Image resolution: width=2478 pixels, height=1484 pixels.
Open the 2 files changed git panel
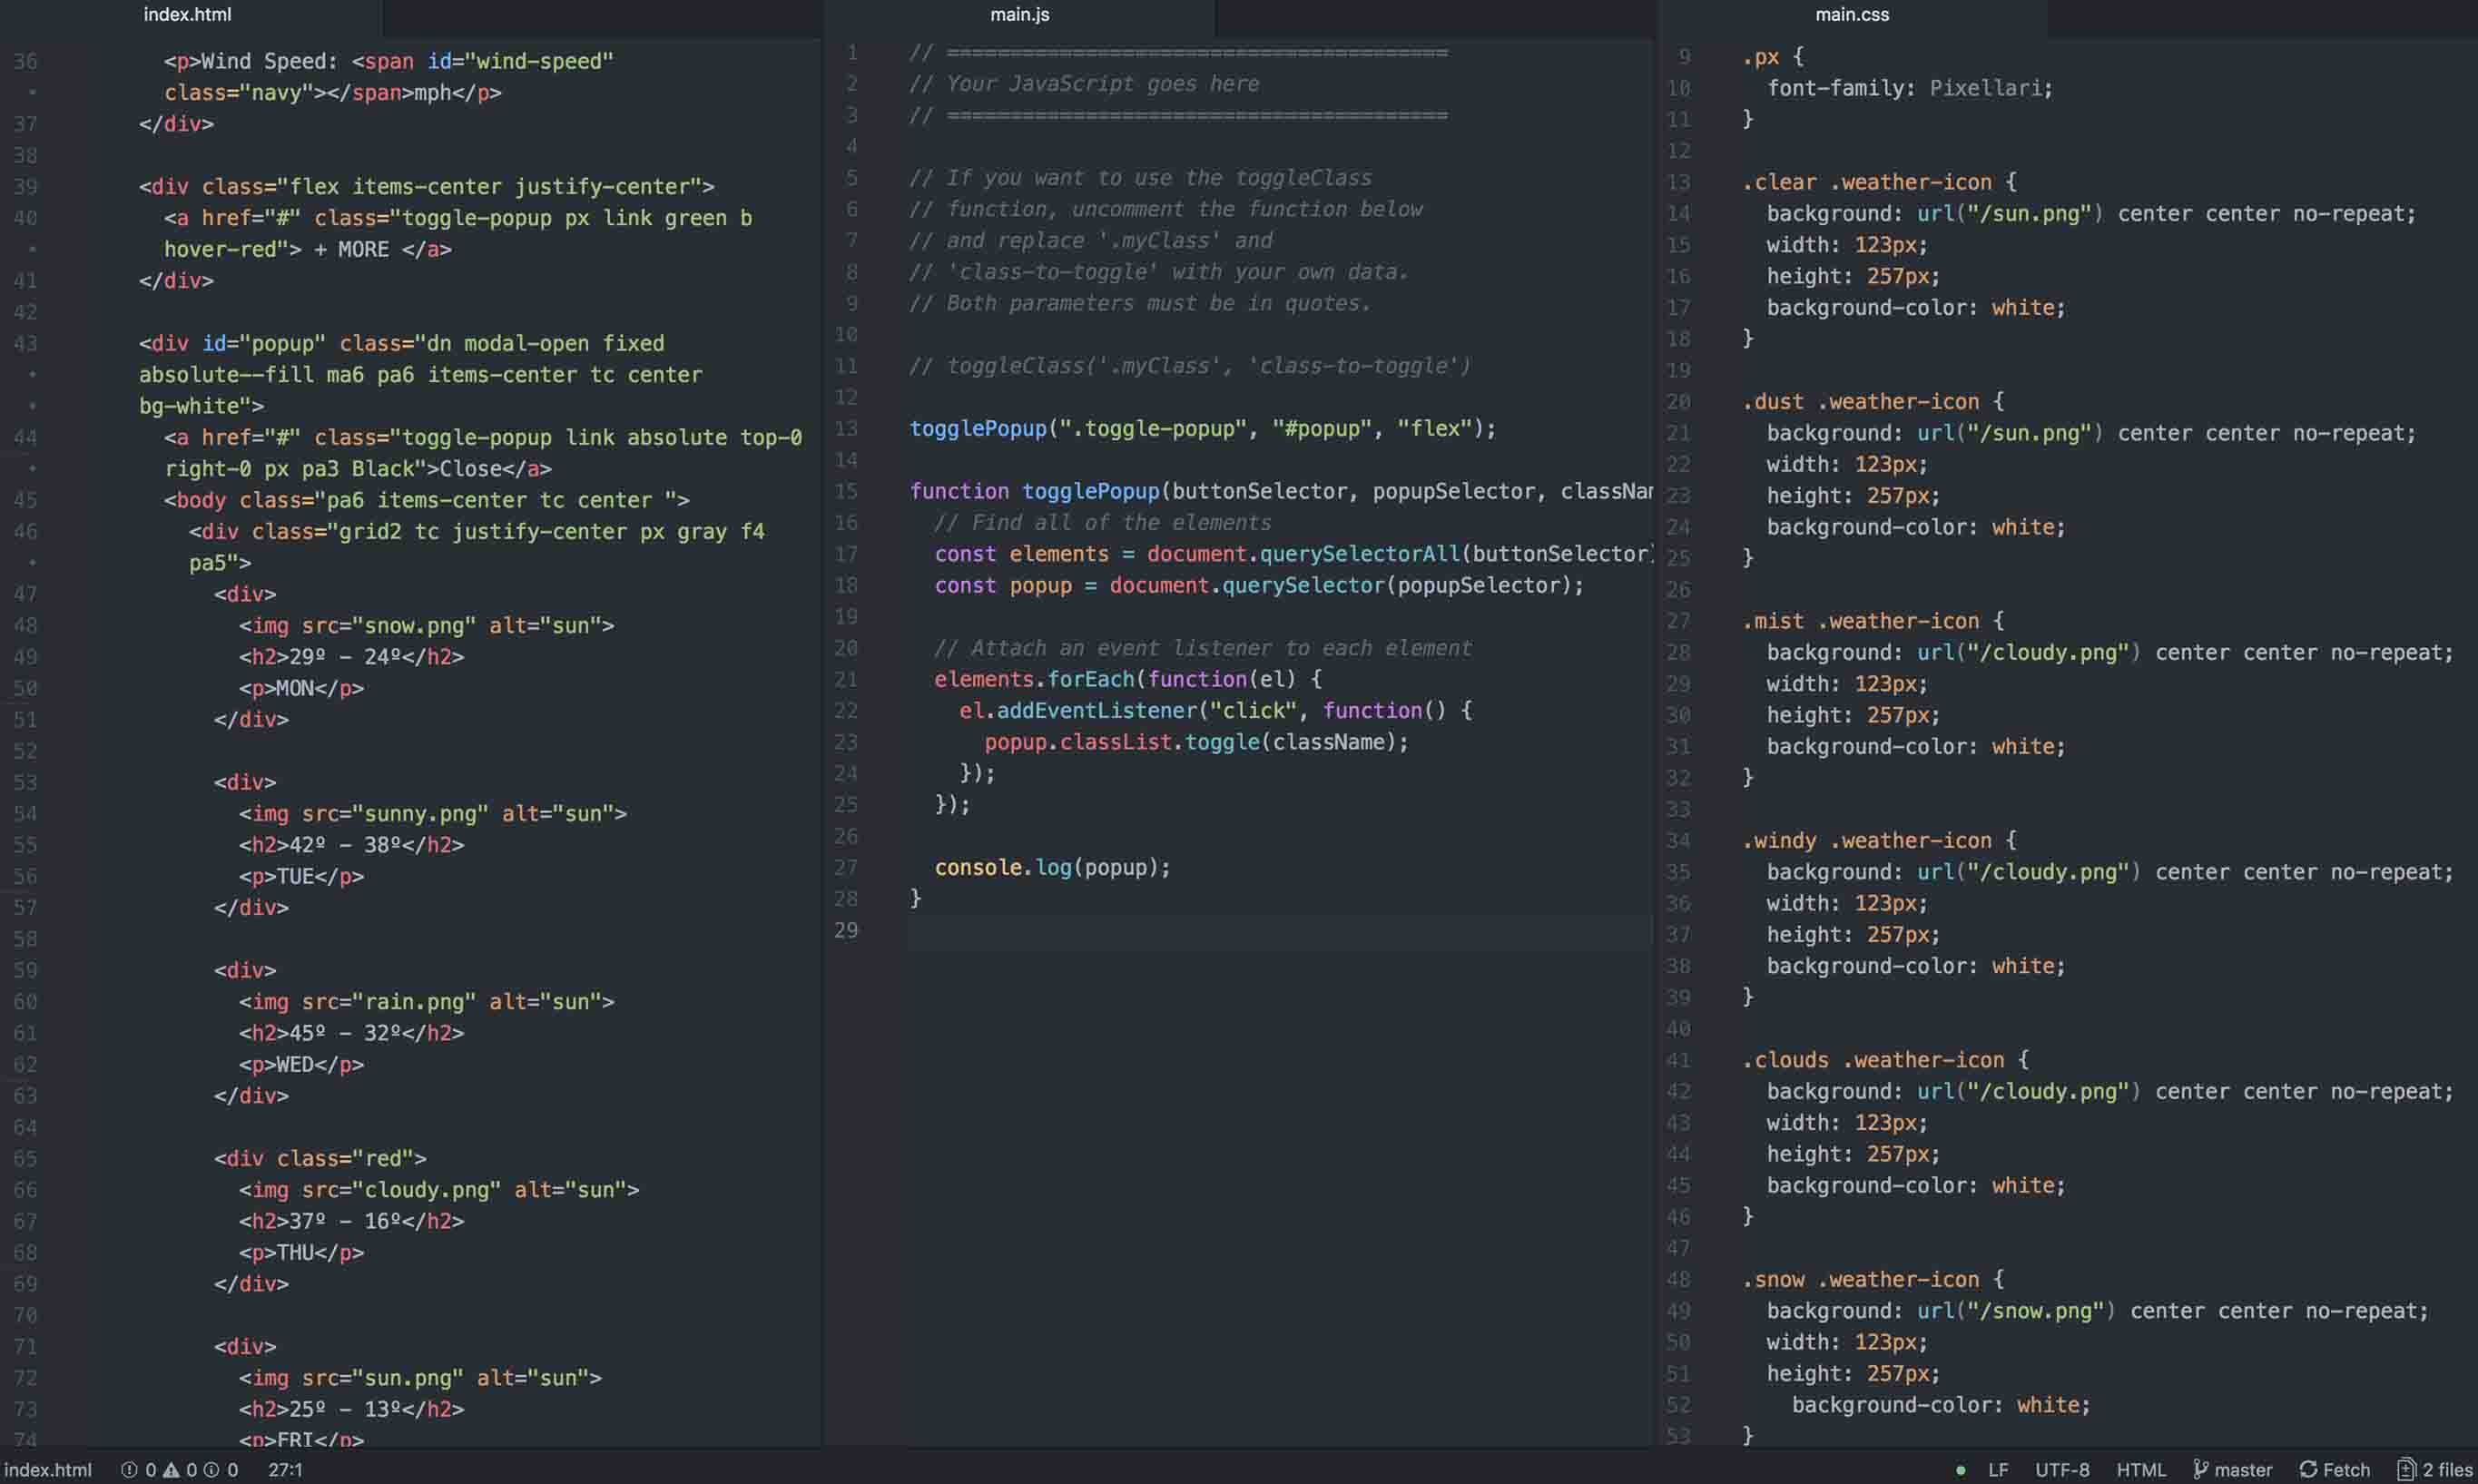point(2435,1470)
